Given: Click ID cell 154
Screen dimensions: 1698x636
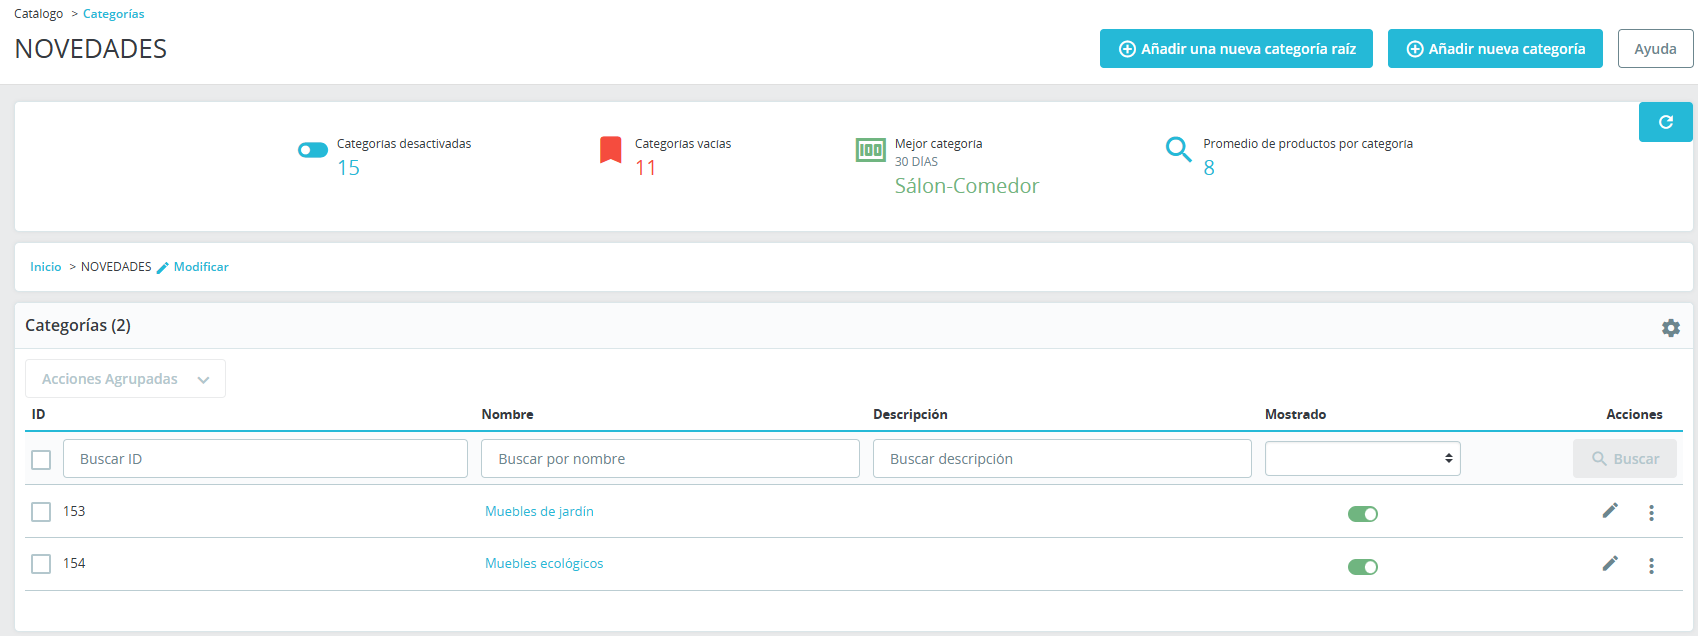Looking at the screenshot, I should [x=74, y=563].
